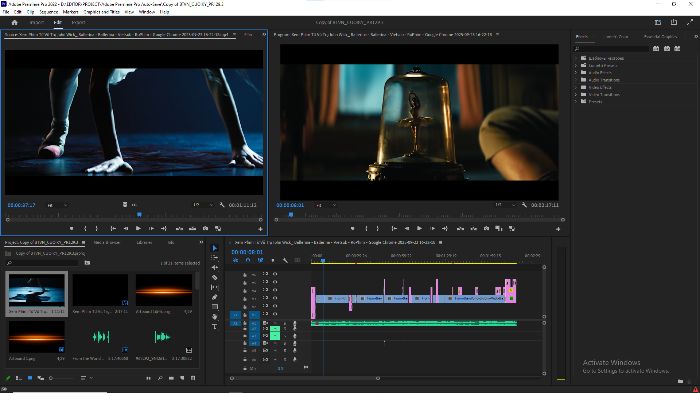Viewport: 700px width, 393px height.
Task: Open the File menu
Action: (6, 12)
